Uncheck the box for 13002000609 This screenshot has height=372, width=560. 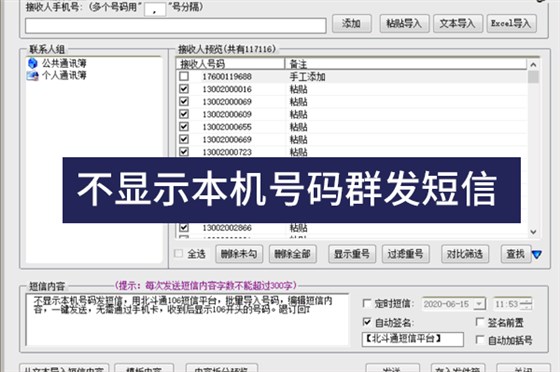(184, 114)
